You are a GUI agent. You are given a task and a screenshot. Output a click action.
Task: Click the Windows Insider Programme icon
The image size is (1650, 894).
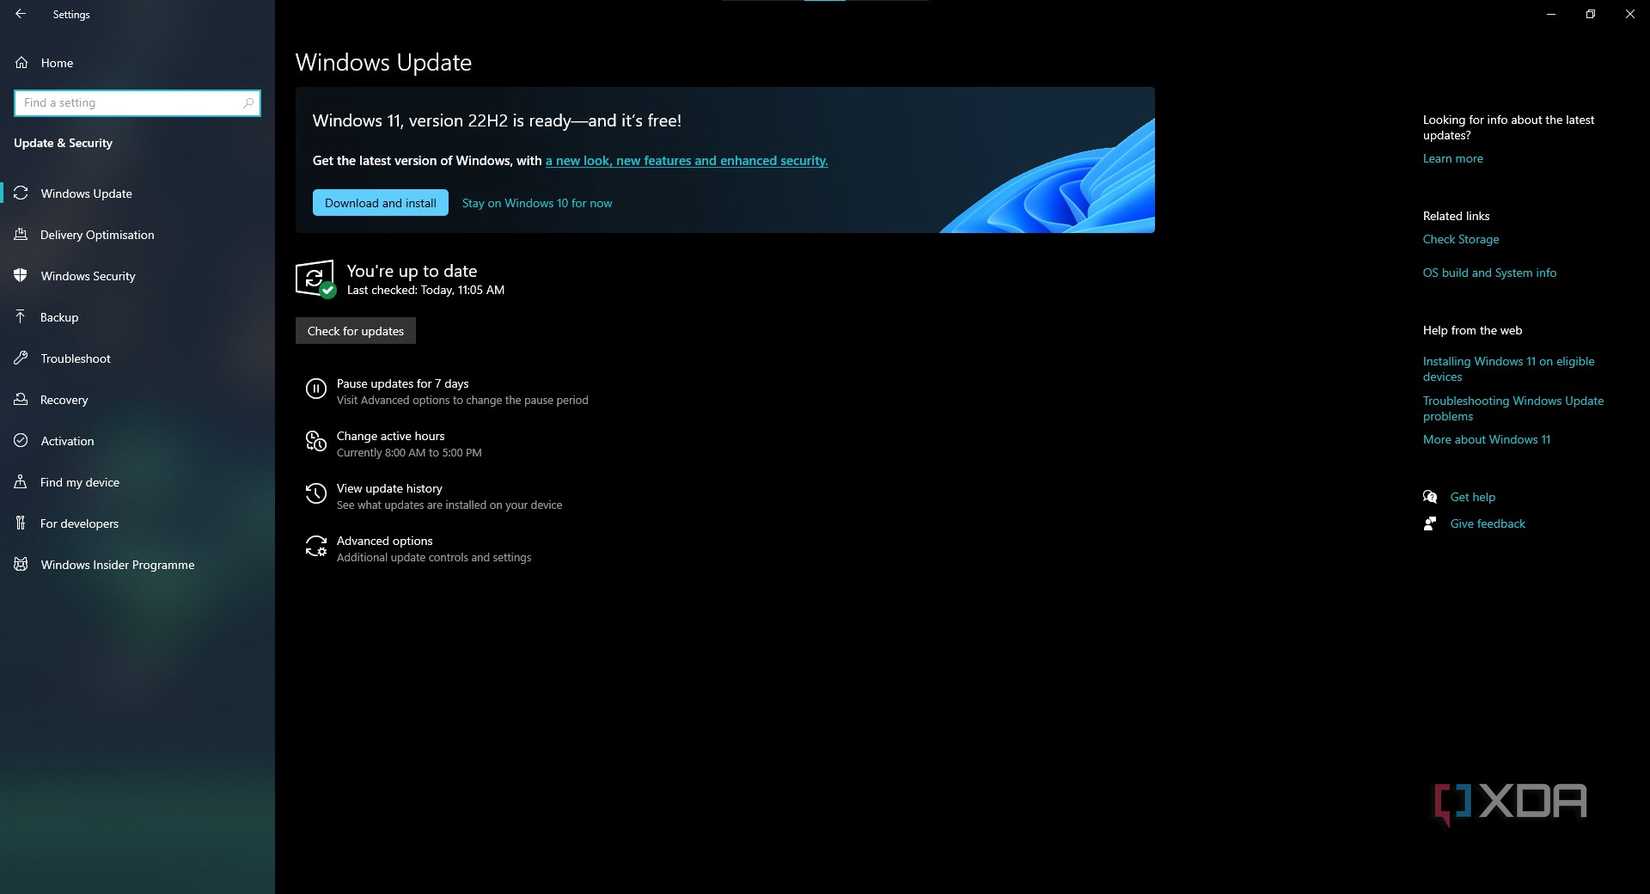click(x=21, y=564)
